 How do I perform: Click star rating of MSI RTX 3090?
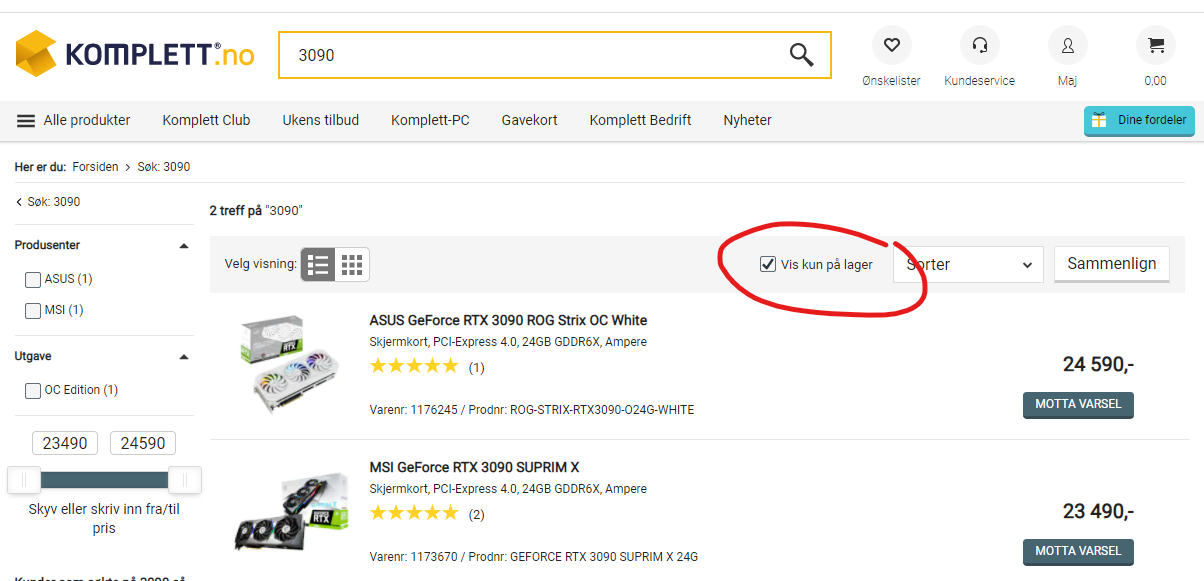click(413, 513)
